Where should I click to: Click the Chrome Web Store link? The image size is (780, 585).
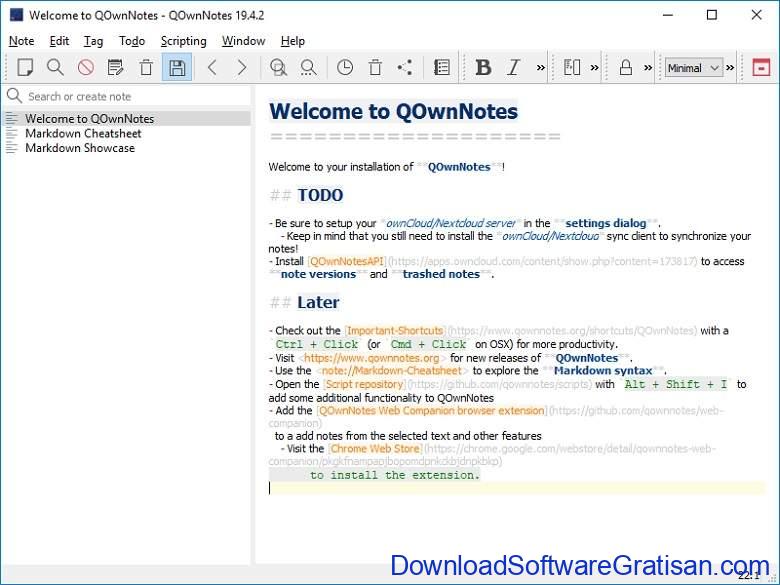(x=375, y=448)
